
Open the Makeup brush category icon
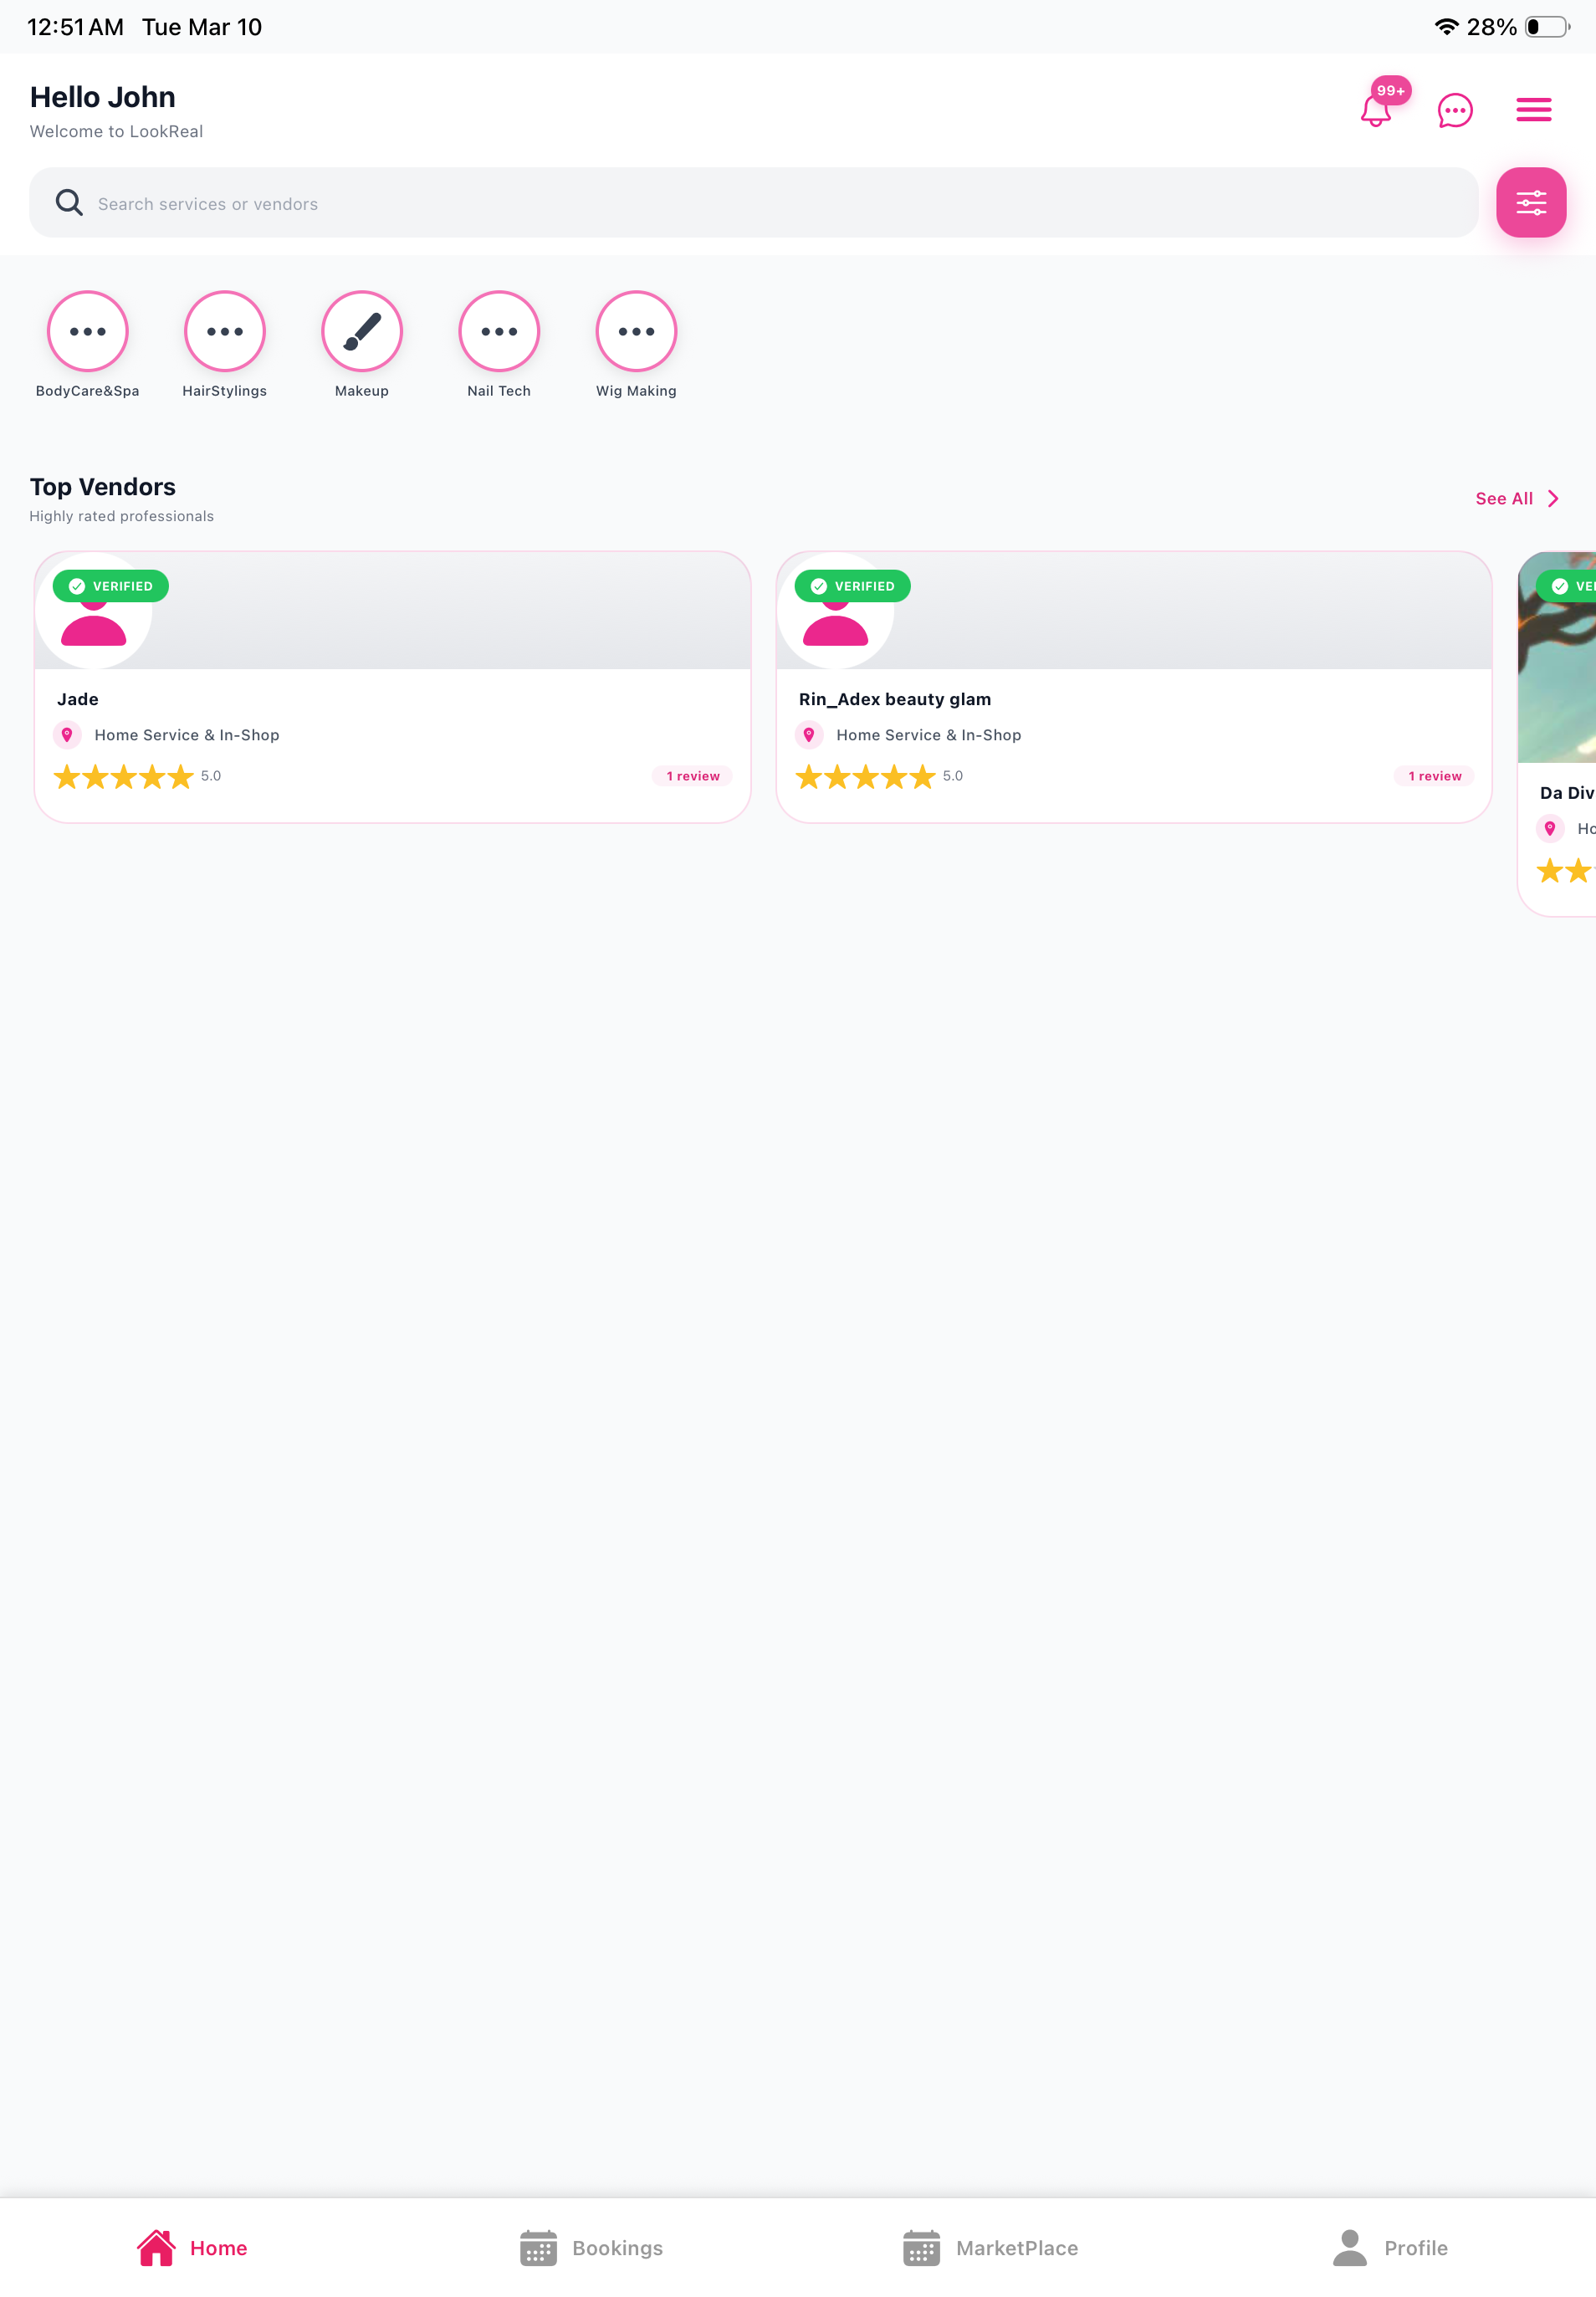pyautogui.click(x=361, y=330)
